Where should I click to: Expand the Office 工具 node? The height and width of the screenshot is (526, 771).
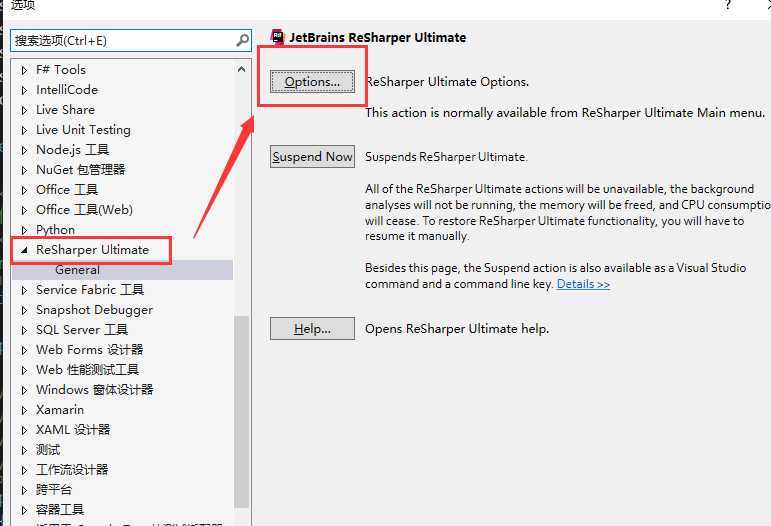point(24,190)
